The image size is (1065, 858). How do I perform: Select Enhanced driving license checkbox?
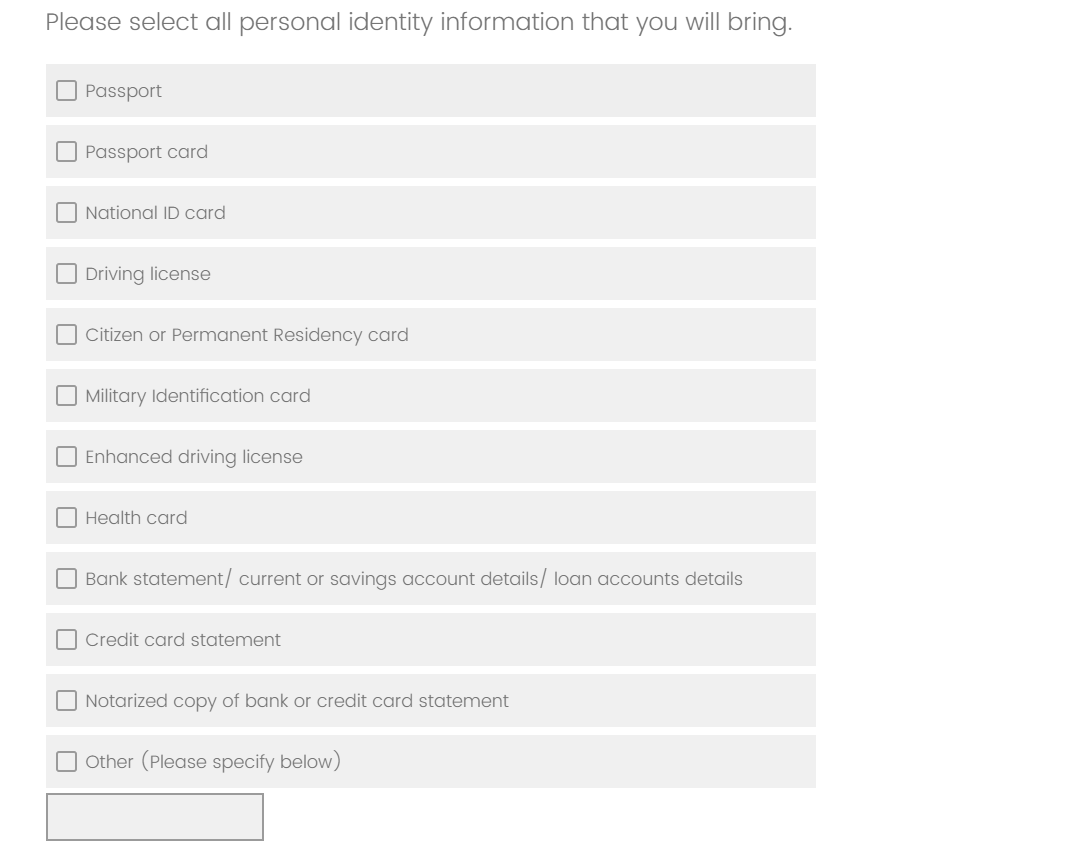66,457
